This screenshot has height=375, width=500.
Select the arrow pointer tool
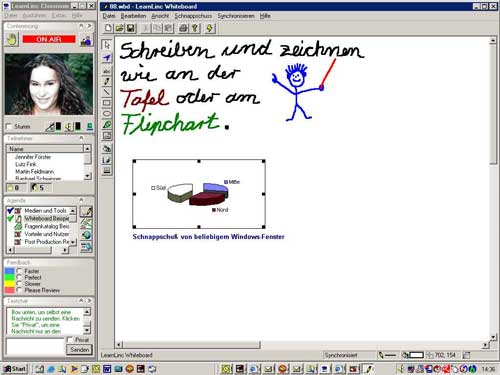point(107,45)
